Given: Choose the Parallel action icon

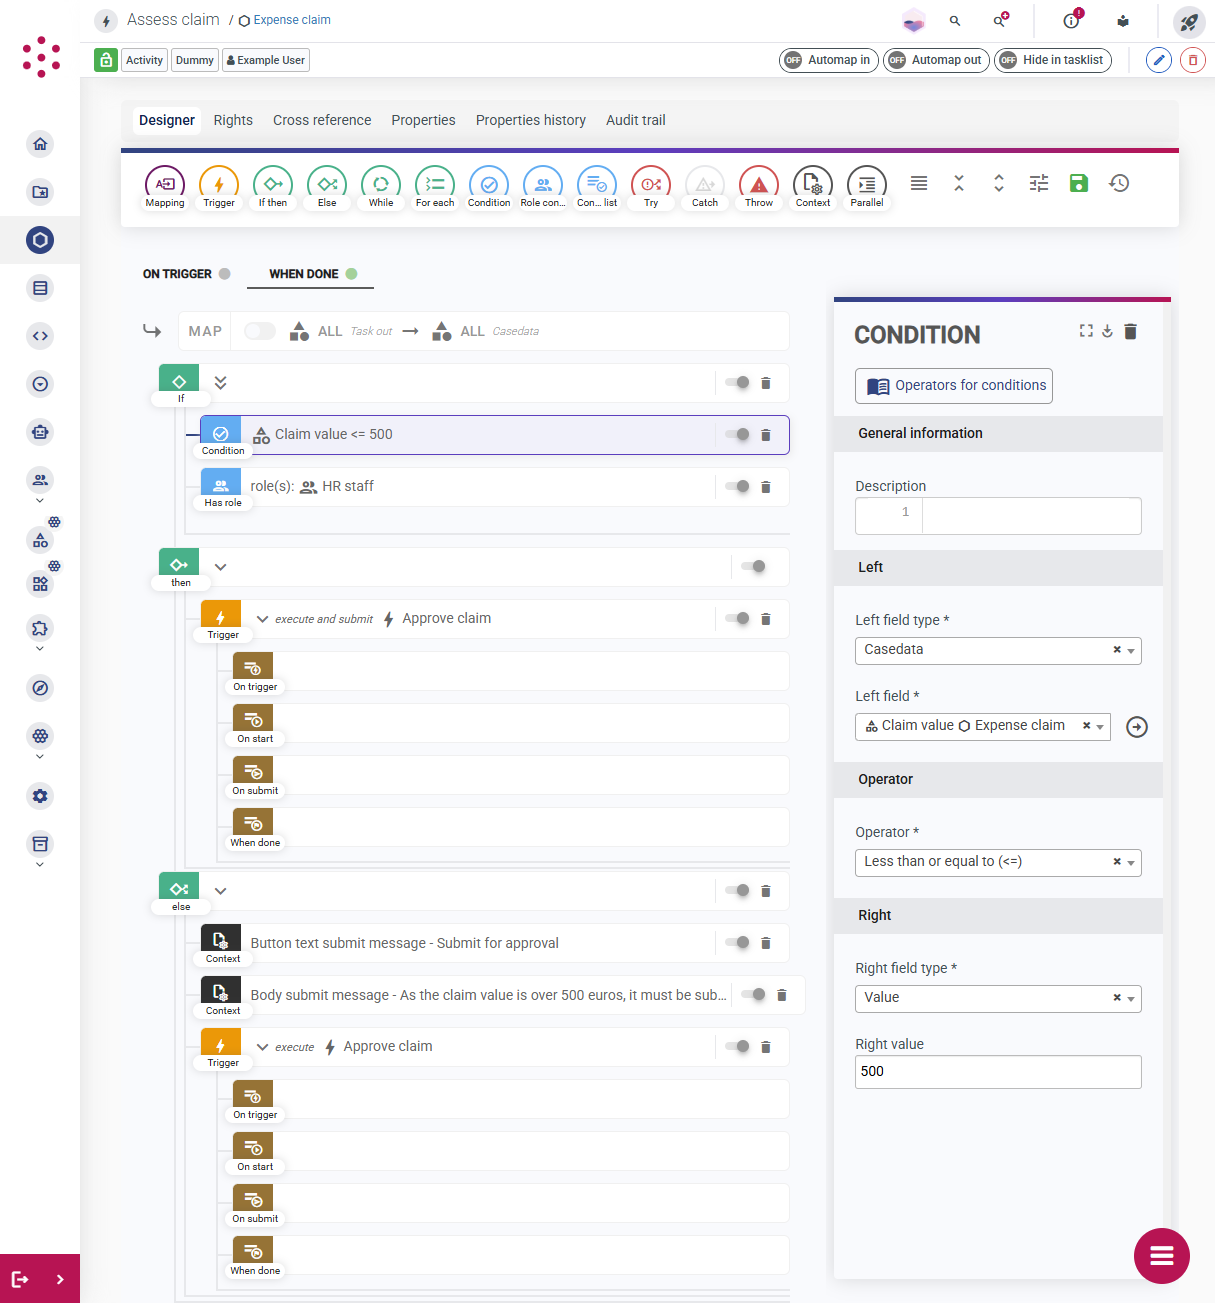Looking at the screenshot, I should click(867, 187).
